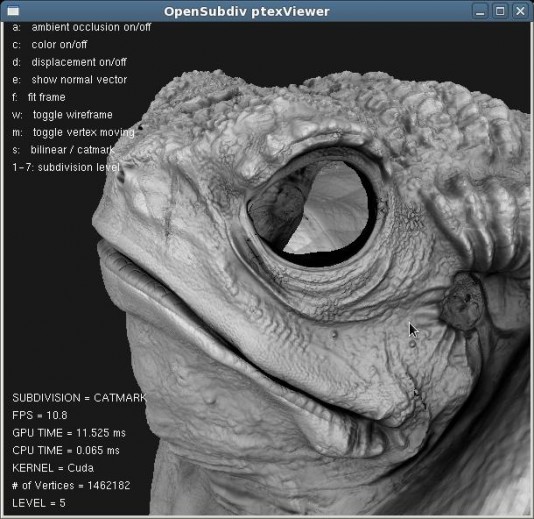Click the 'color on/off' hint line

[50, 45]
